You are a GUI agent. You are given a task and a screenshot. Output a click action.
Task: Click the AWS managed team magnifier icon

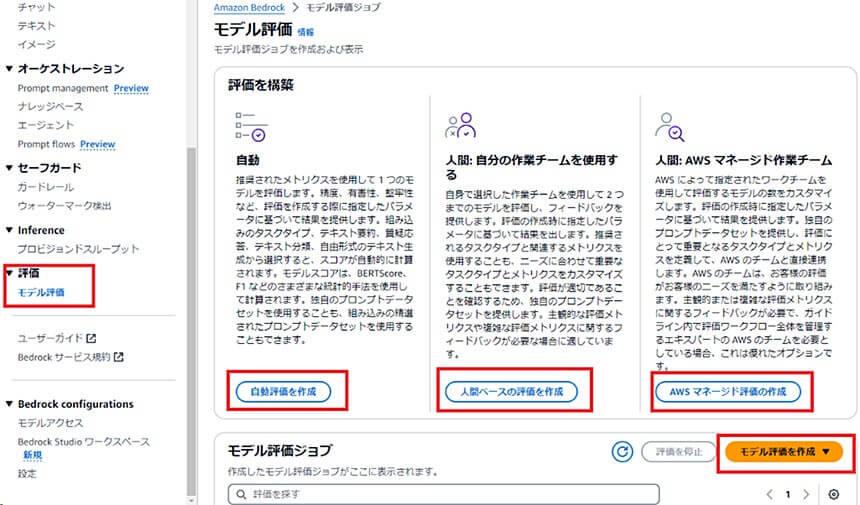point(670,127)
